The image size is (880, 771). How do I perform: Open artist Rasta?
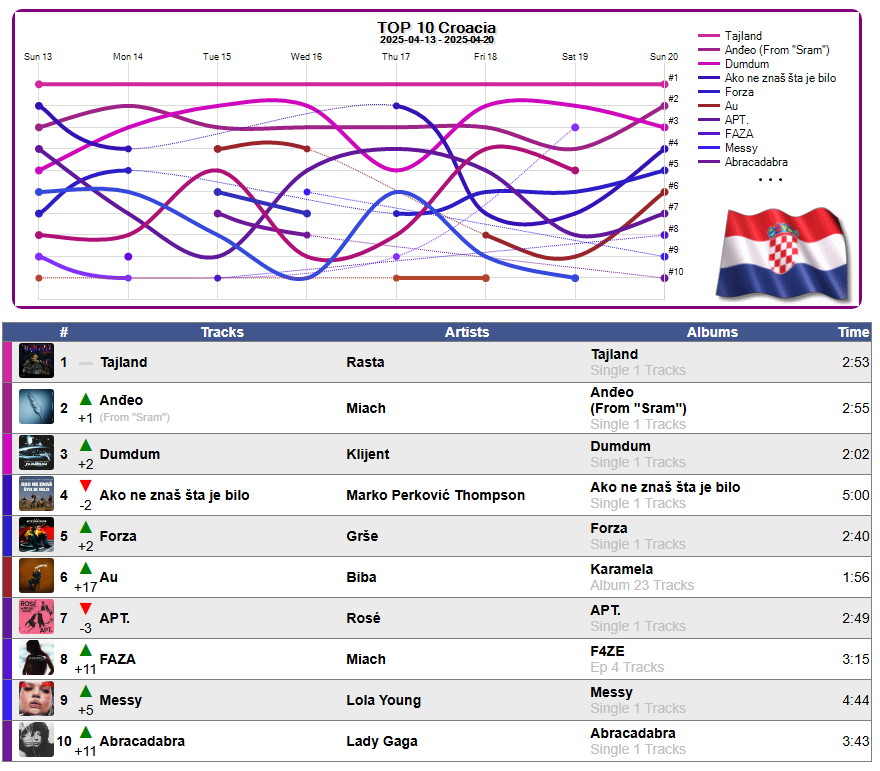[x=365, y=362]
